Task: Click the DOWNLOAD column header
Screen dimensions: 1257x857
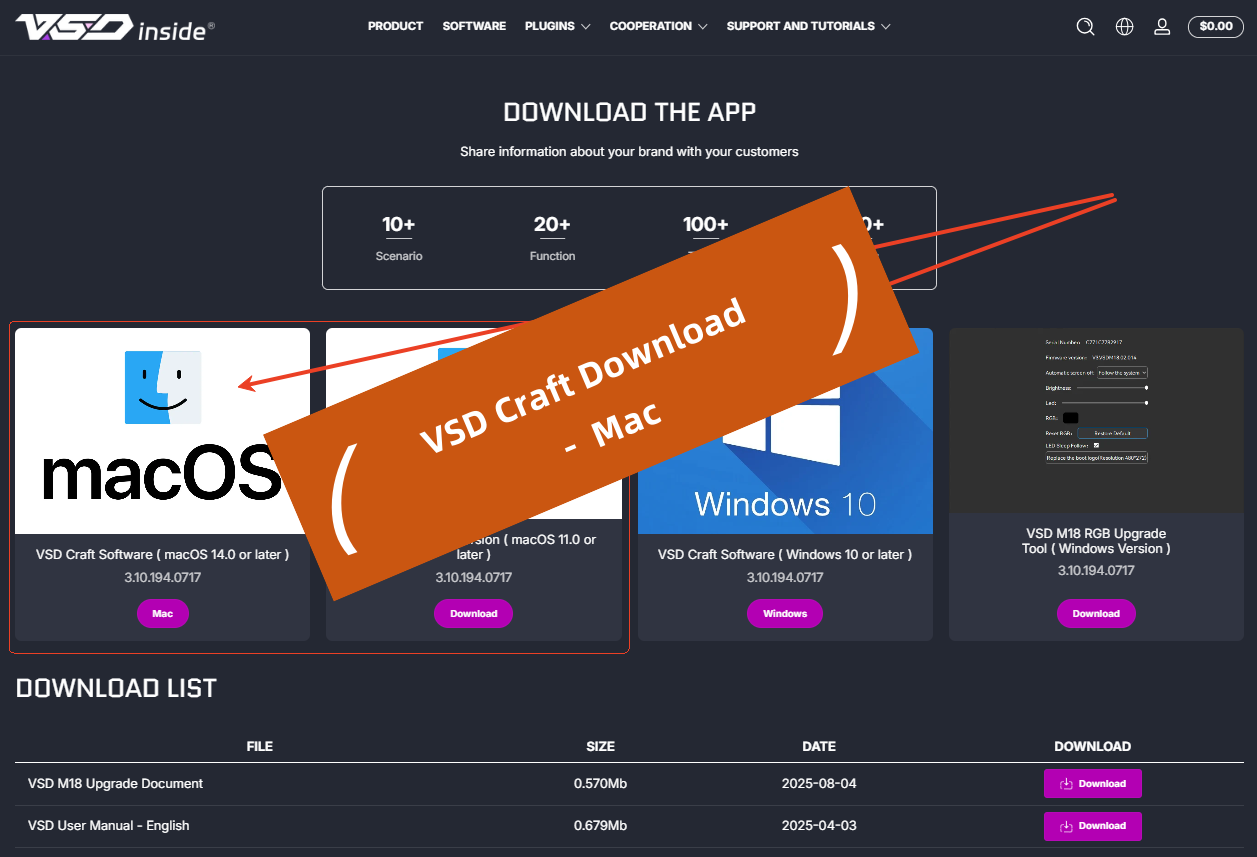Action: [1093, 746]
